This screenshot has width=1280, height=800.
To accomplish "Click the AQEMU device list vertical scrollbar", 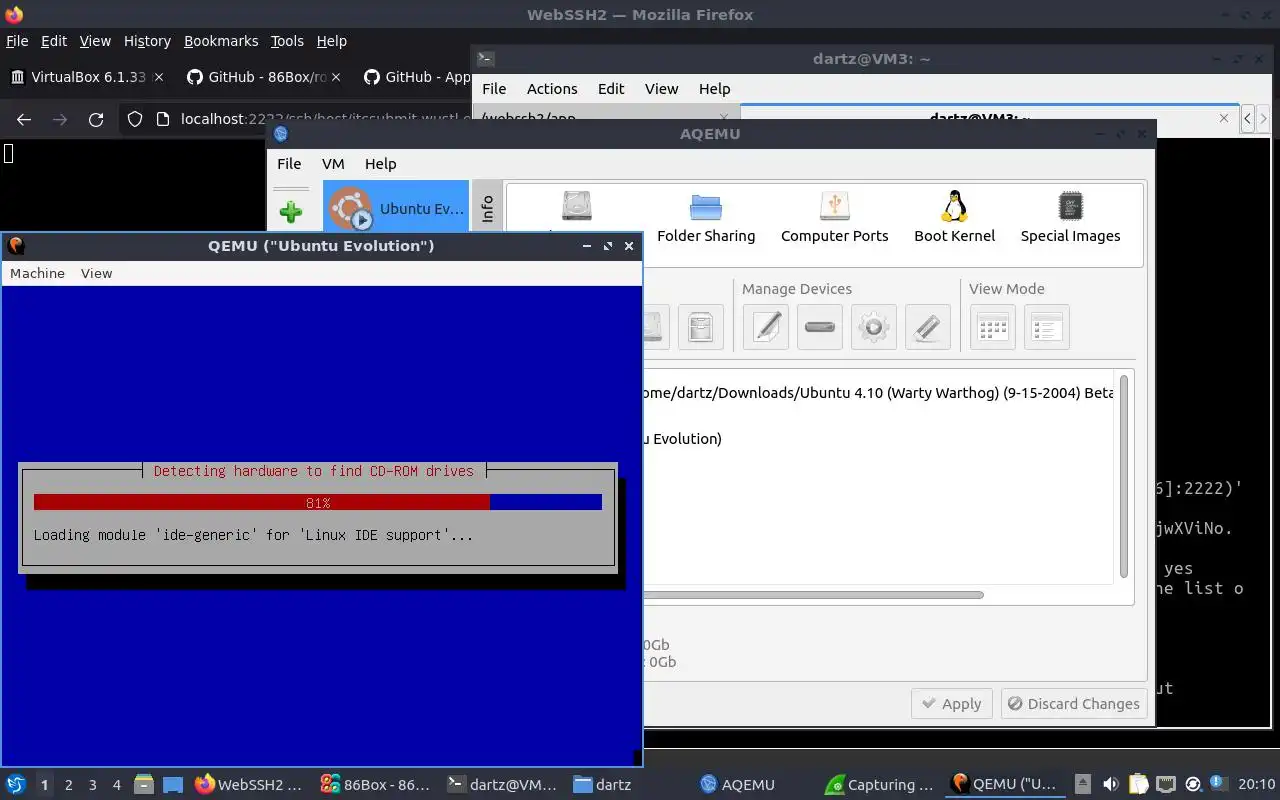I will (1124, 476).
